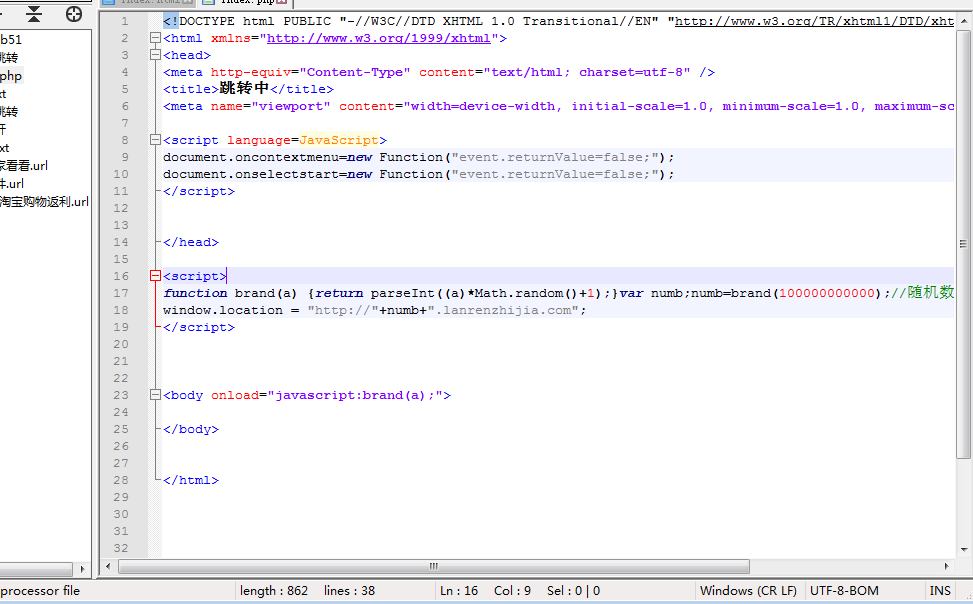Click the collapse-all arrows icon in the folder panel
This screenshot has height=604, width=973.
pos(35,14)
